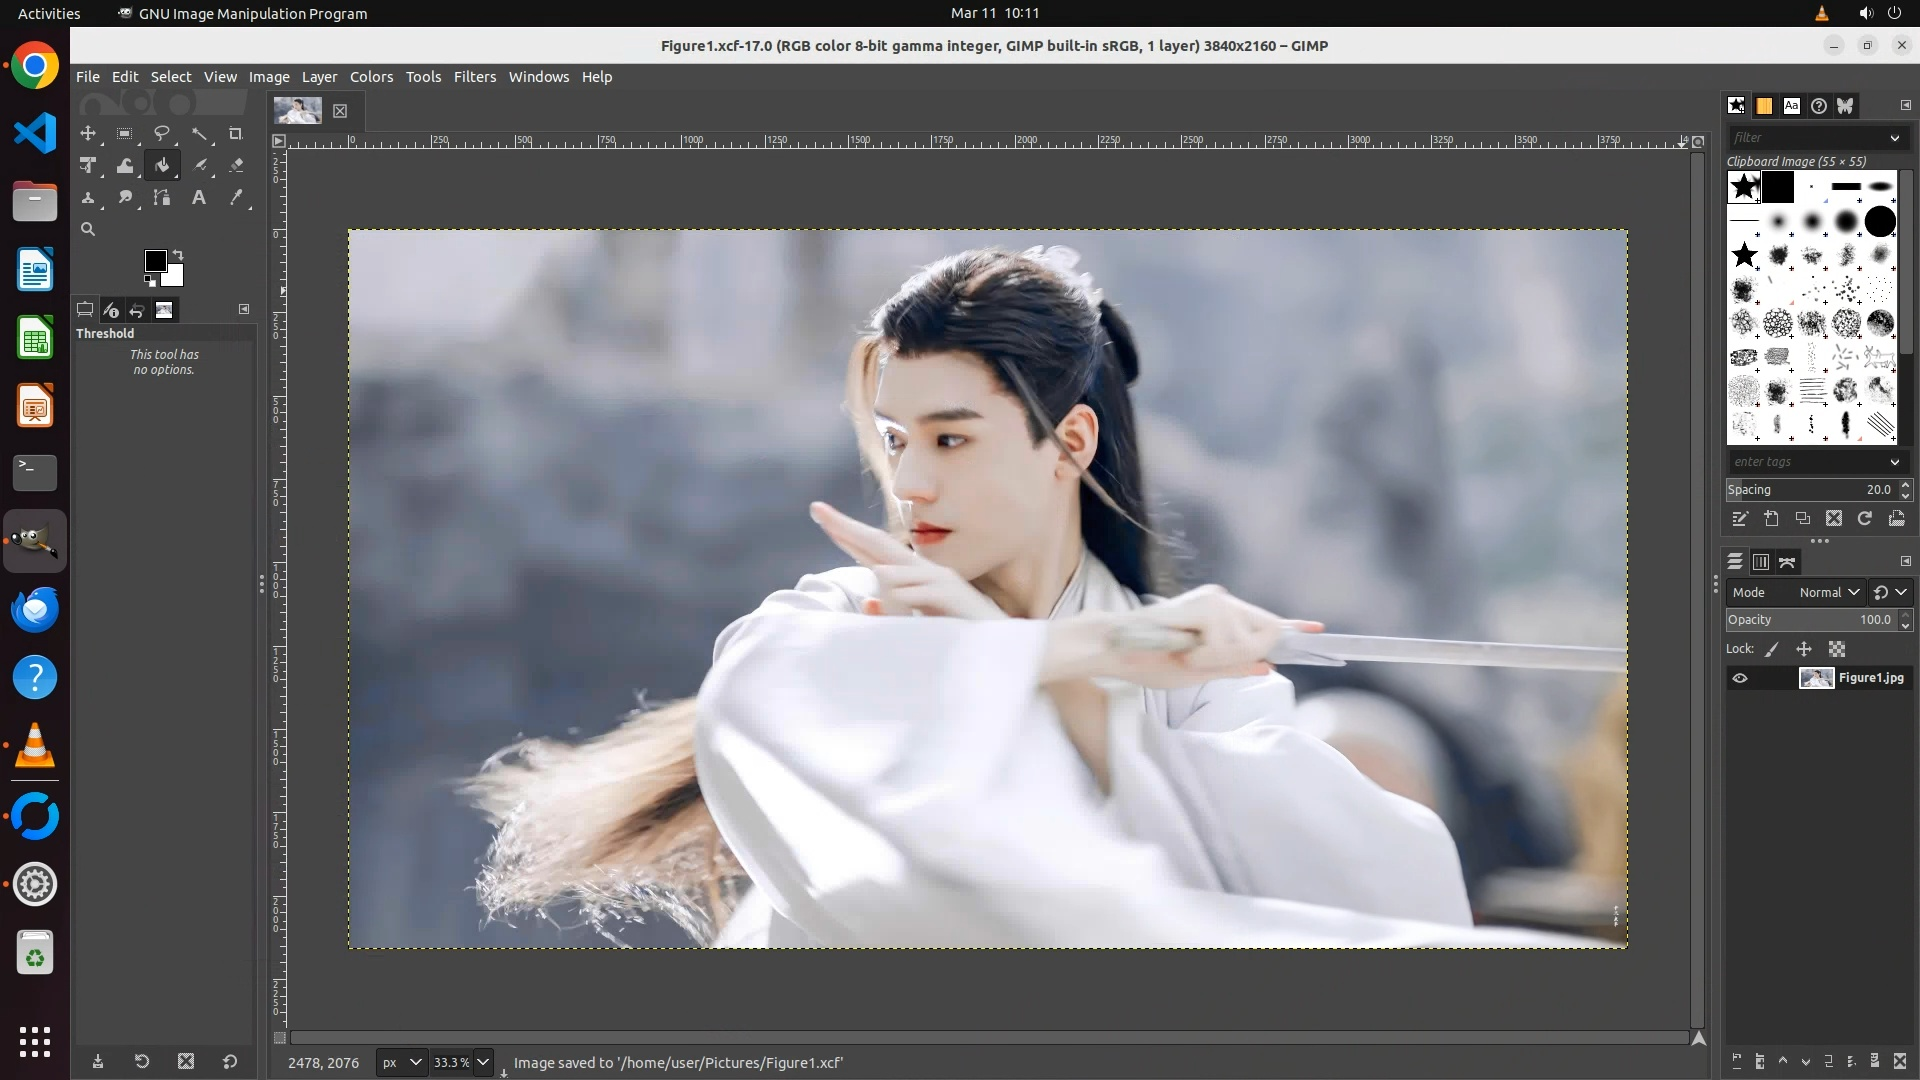Toggle lock pixels brush icon
The height and width of the screenshot is (1080, 1920).
[1772, 649]
